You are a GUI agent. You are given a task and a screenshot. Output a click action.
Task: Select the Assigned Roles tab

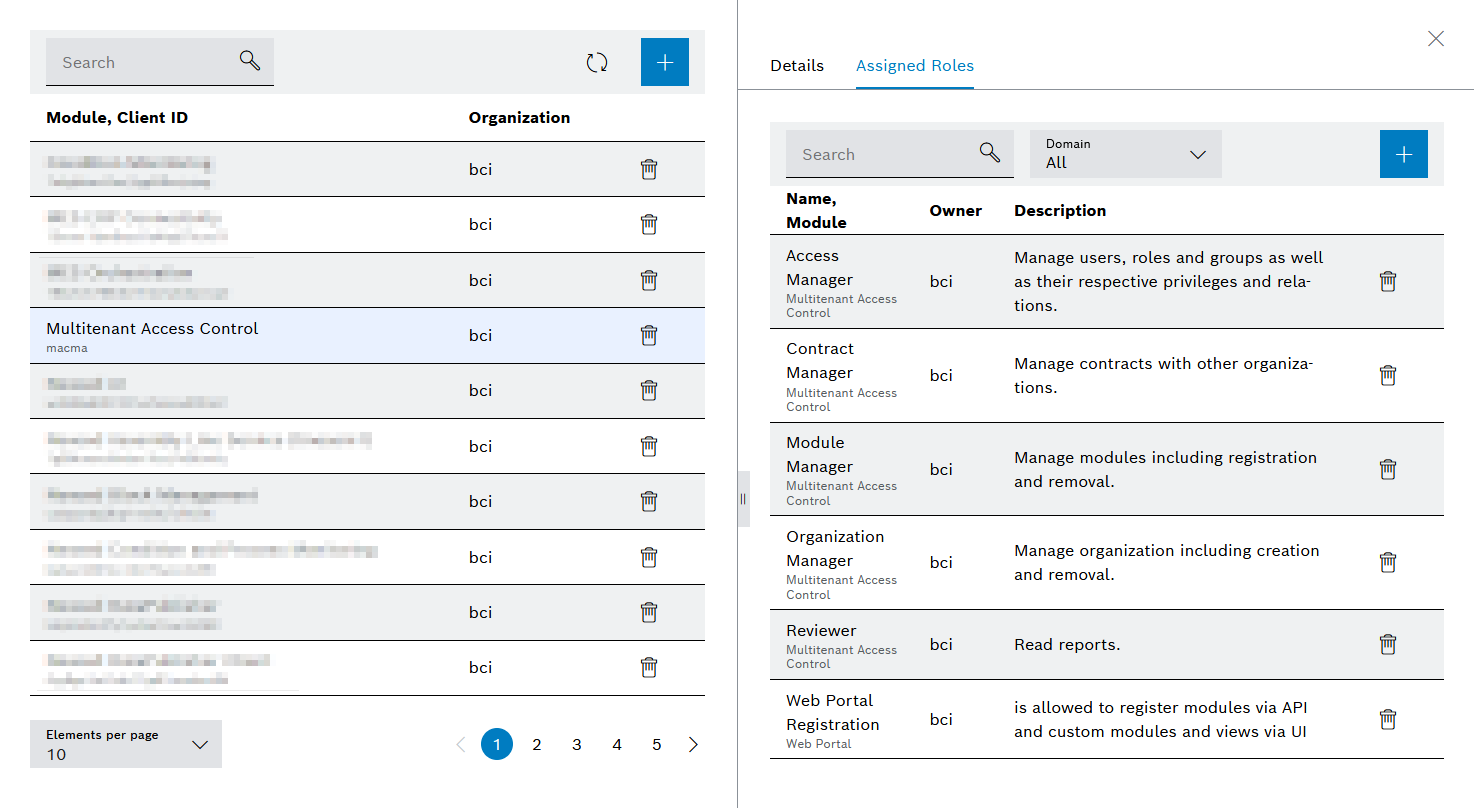click(x=915, y=66)
